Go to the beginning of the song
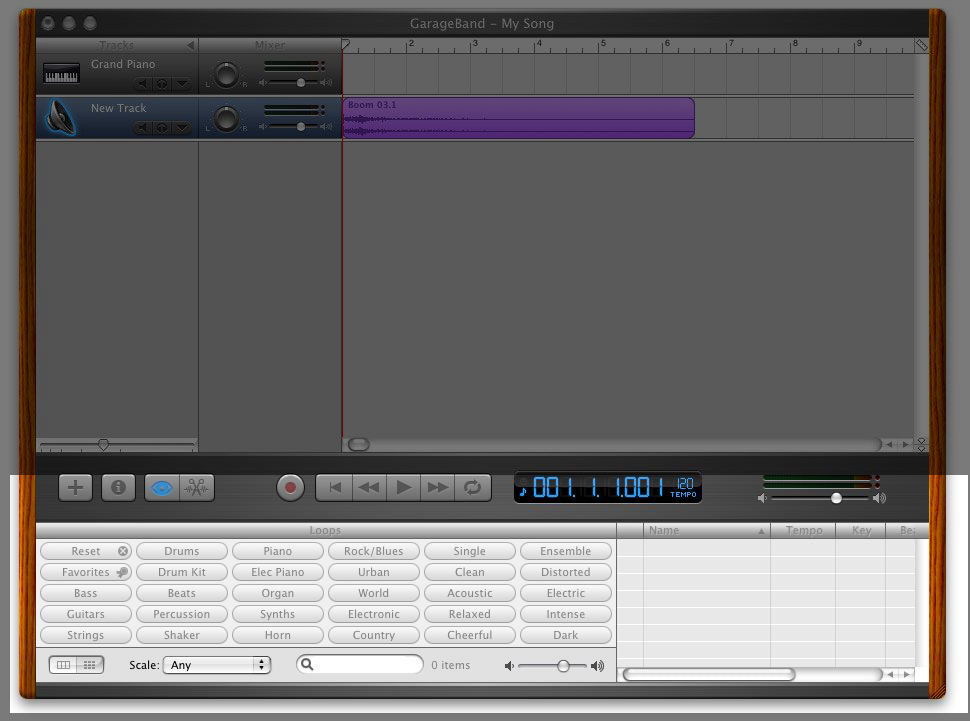The width and height of the screenshot is (970, 721). [x=335, y=488]
